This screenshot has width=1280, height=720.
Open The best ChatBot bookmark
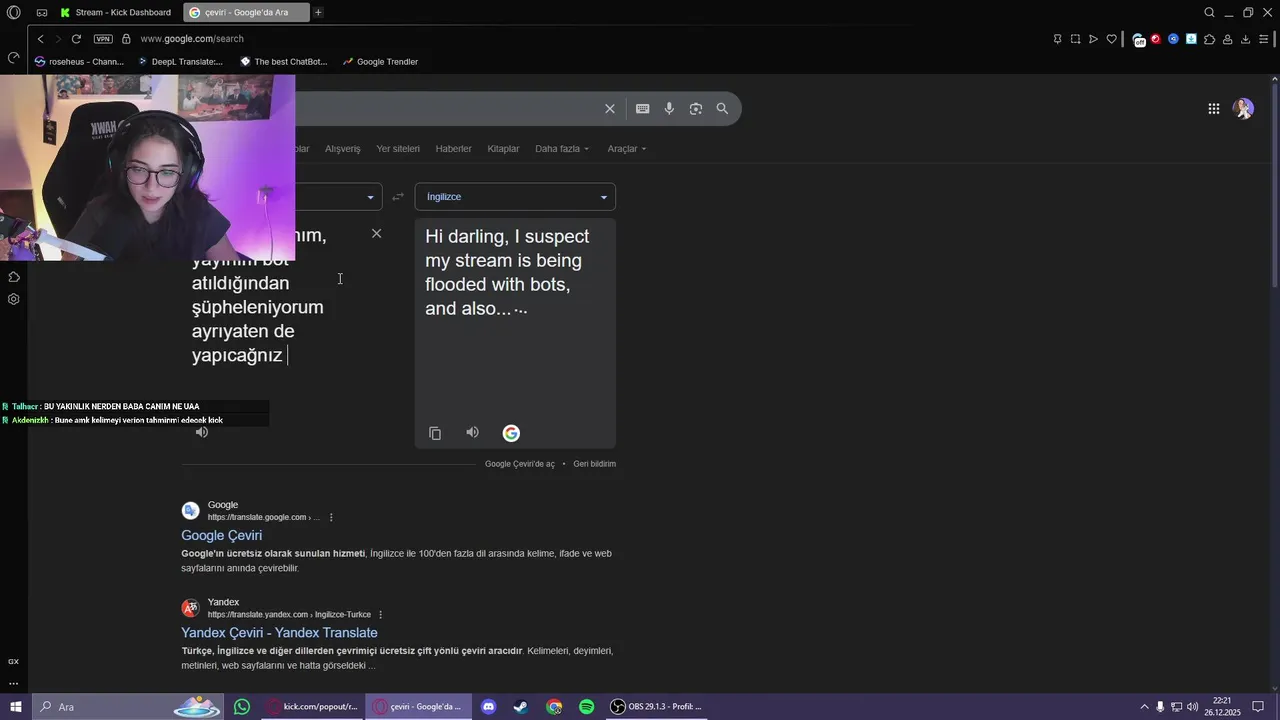coord(284,62)
